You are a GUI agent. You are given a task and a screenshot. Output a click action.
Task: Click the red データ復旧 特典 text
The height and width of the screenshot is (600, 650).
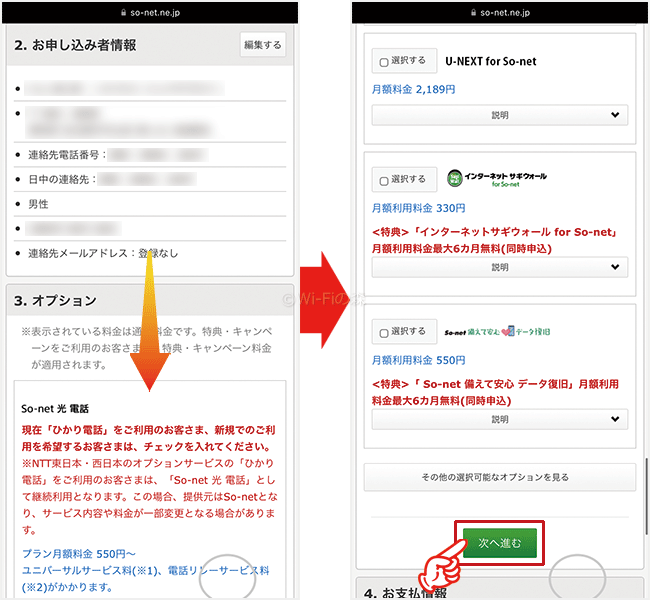(495, 392)
